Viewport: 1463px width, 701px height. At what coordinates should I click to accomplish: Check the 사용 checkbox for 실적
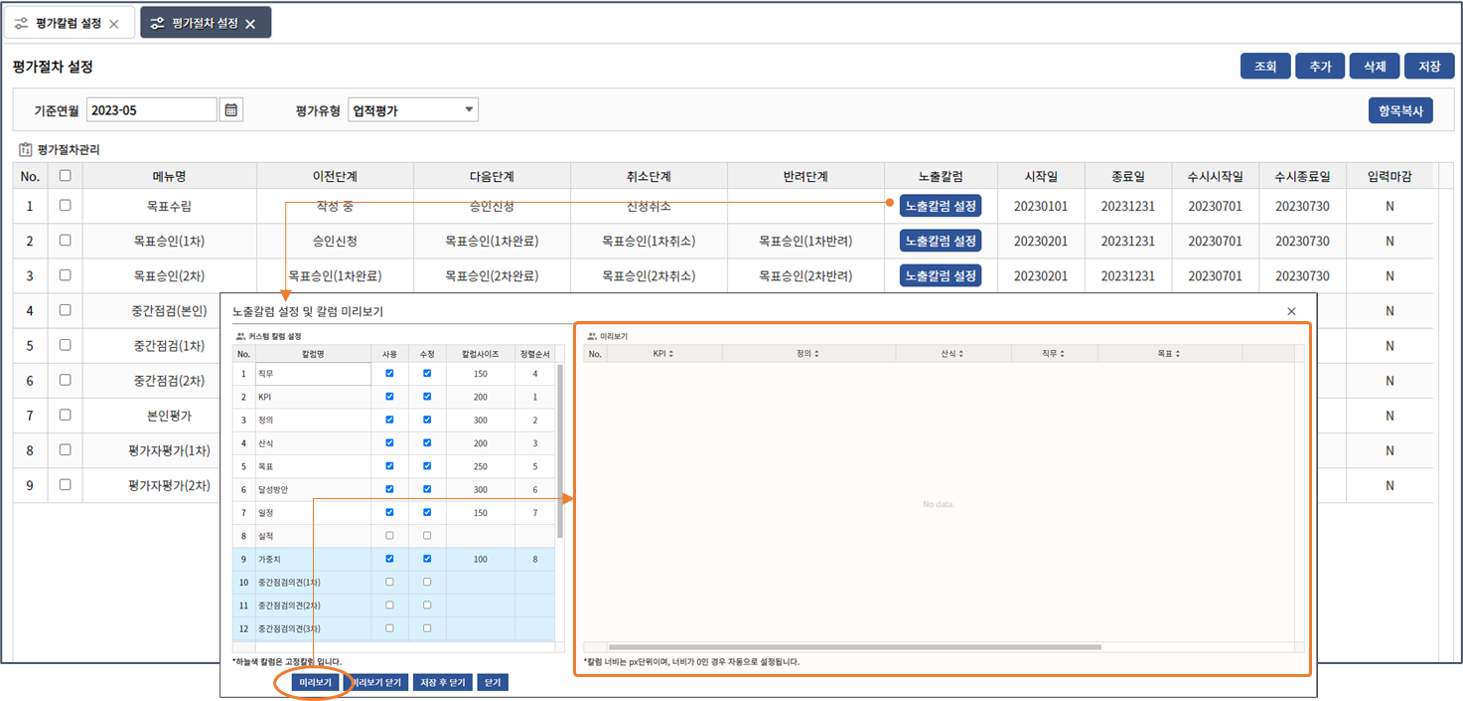click(x=389, y=536)
